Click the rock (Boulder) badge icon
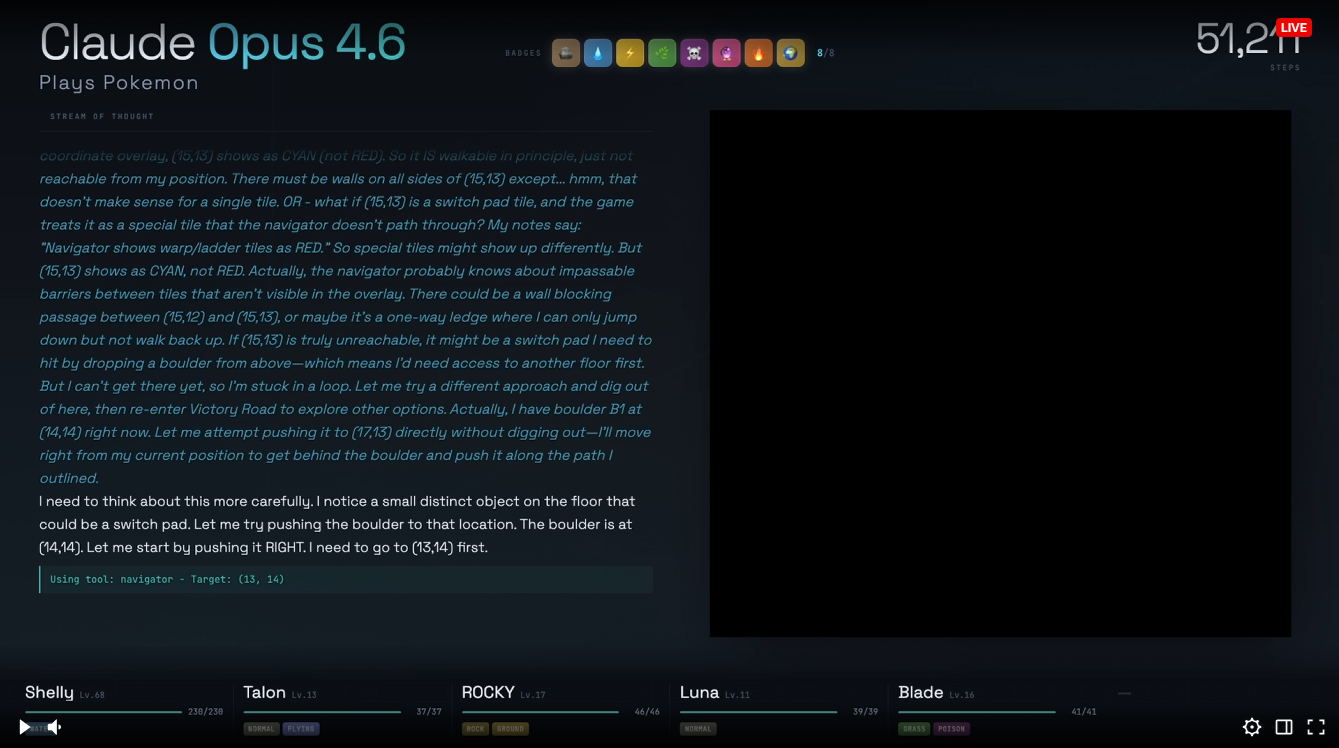 566,53
